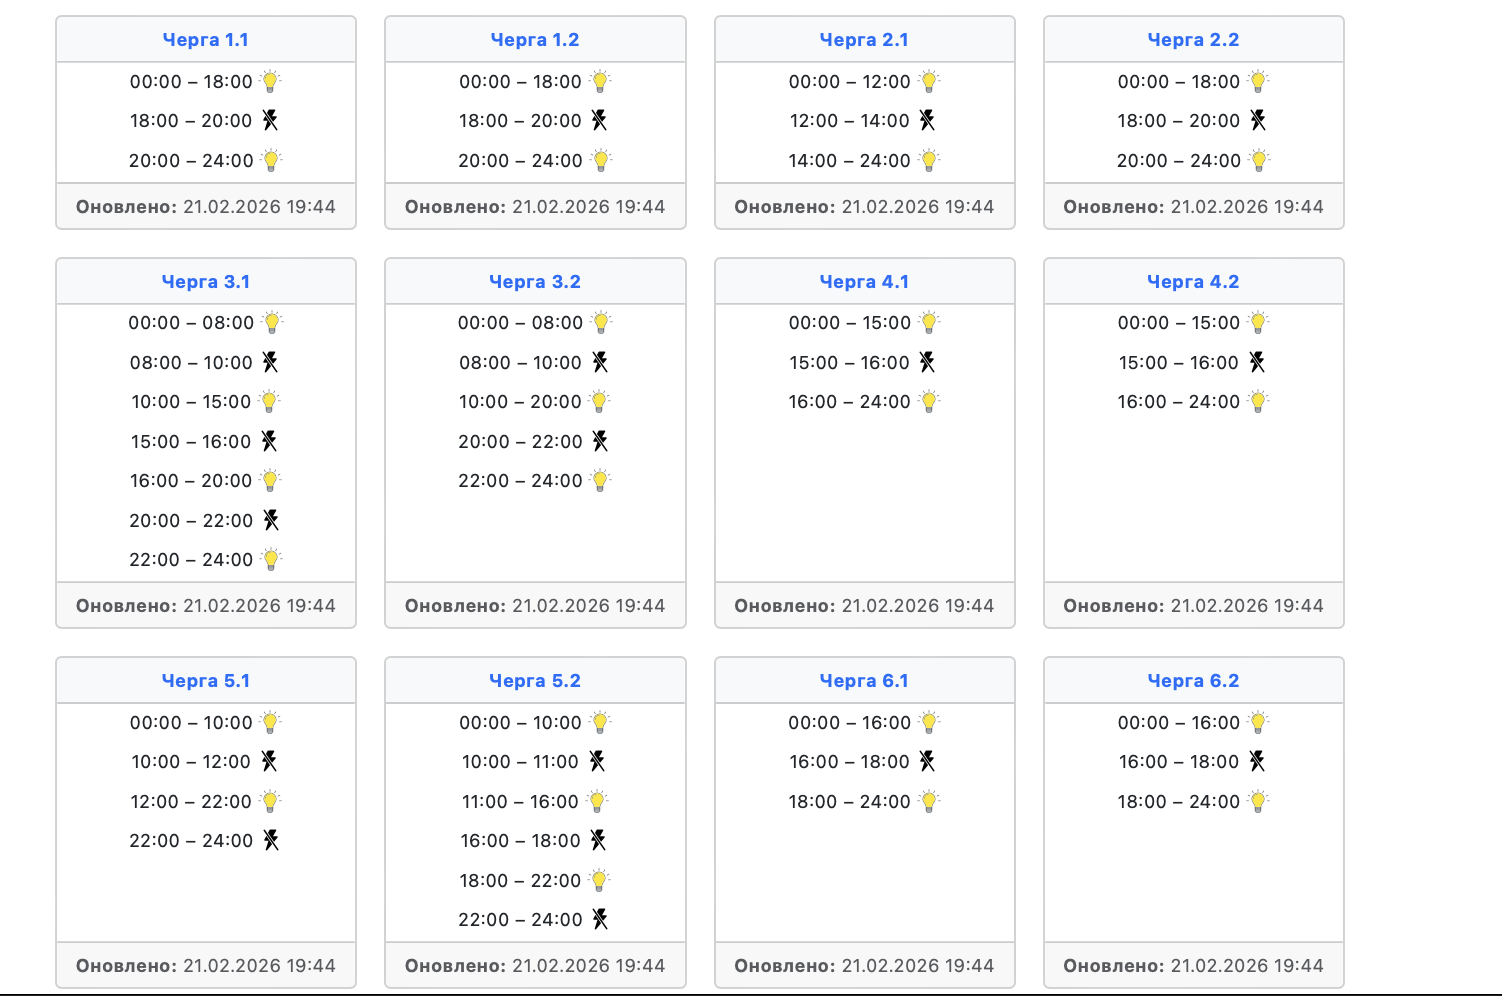Open the Черга 4.2 queue title

1193,282
